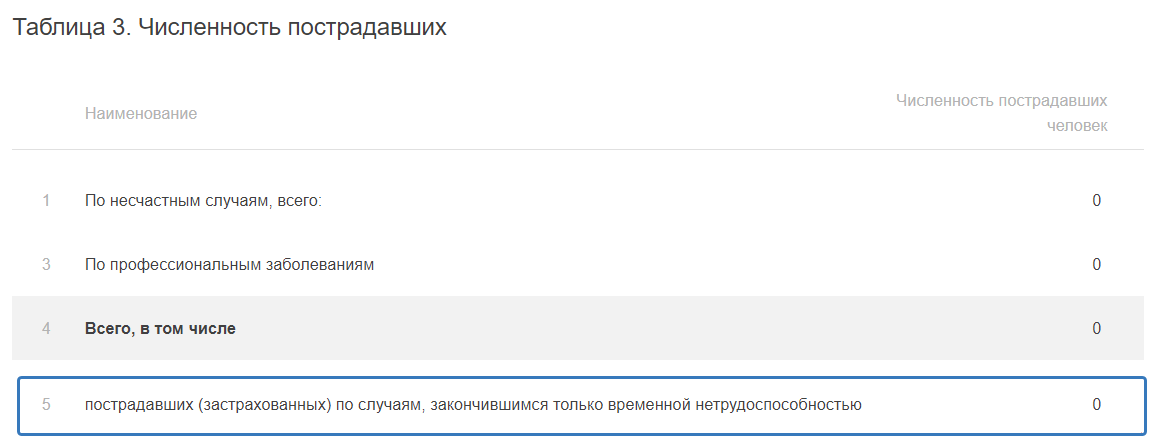Screen dimensions: 1157x448
Task: Click the bold 'Всего, в том числе' label
Action: (160, 328)
